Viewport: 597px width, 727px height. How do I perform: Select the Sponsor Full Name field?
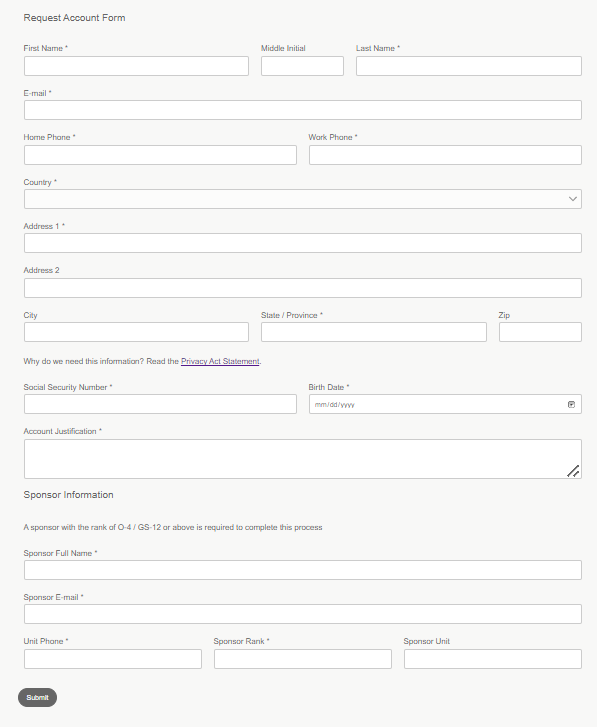click(x=303, y=570)
